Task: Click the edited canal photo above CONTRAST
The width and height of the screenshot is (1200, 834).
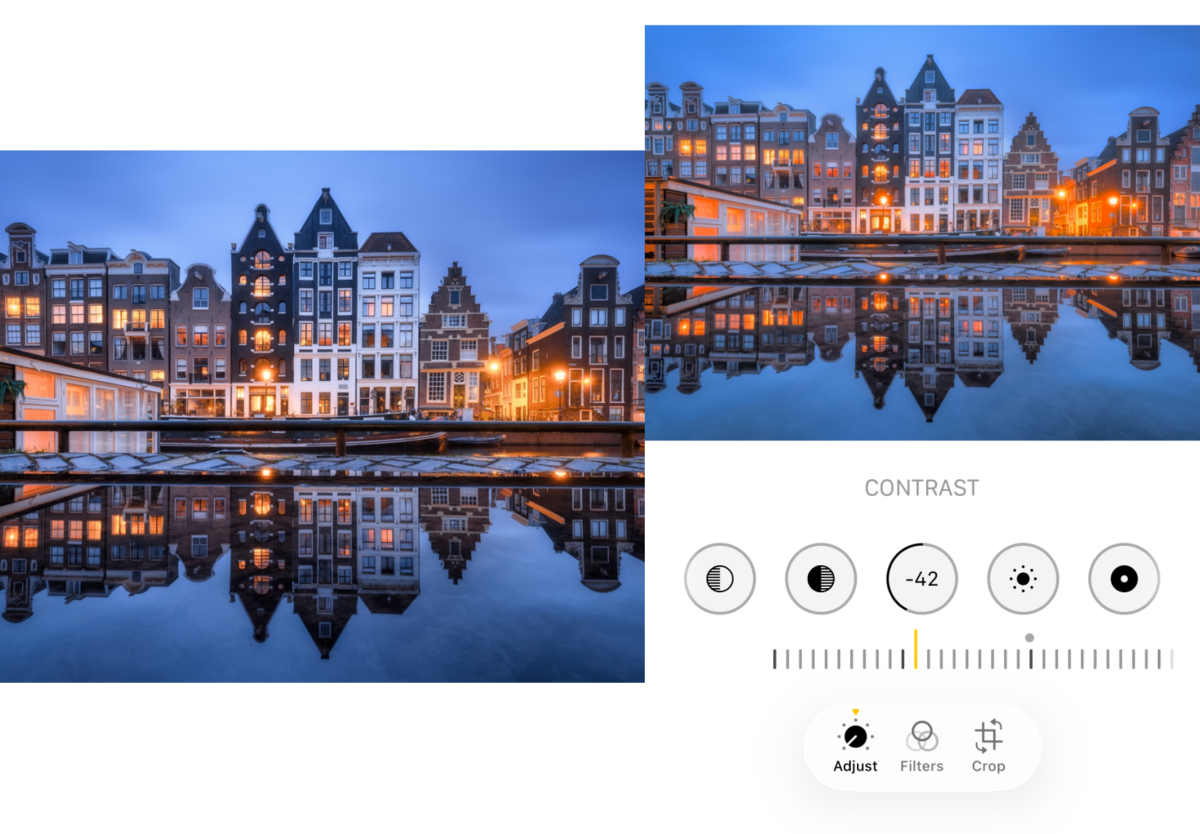Action: 922,232
